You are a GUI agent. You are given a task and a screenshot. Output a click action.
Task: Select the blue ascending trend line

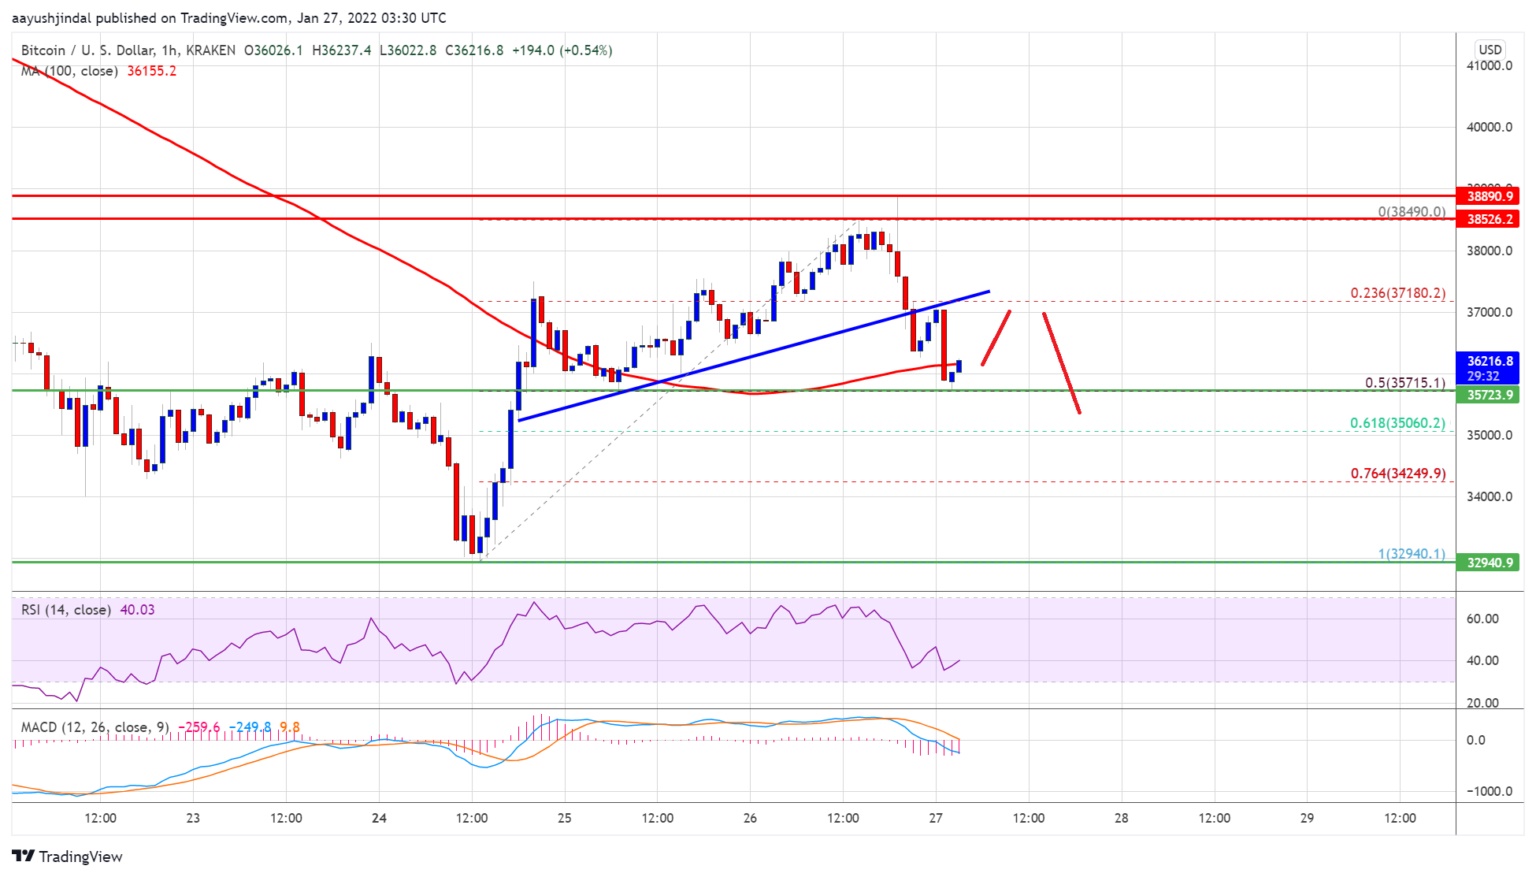753,356
